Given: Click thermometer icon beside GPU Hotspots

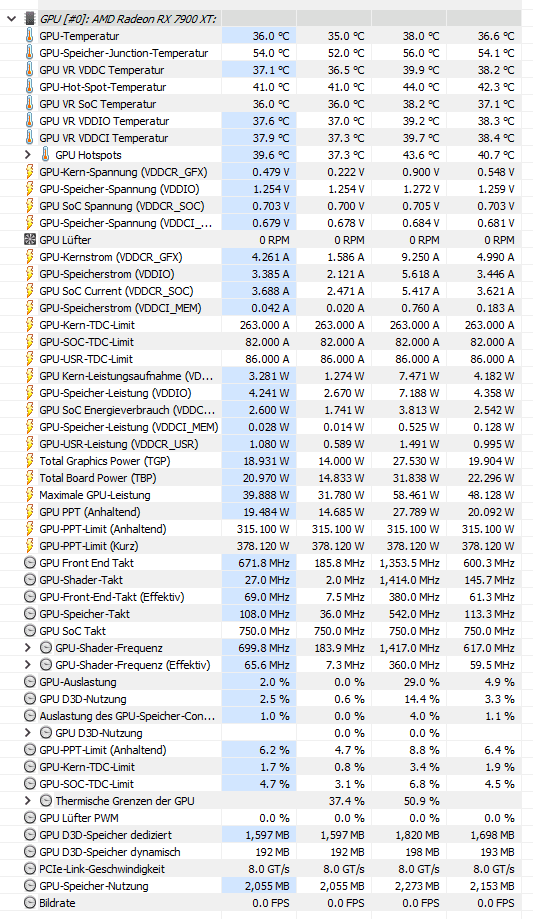Looking at the screenshot, I should pyautogui.click(x=46, y=155).
